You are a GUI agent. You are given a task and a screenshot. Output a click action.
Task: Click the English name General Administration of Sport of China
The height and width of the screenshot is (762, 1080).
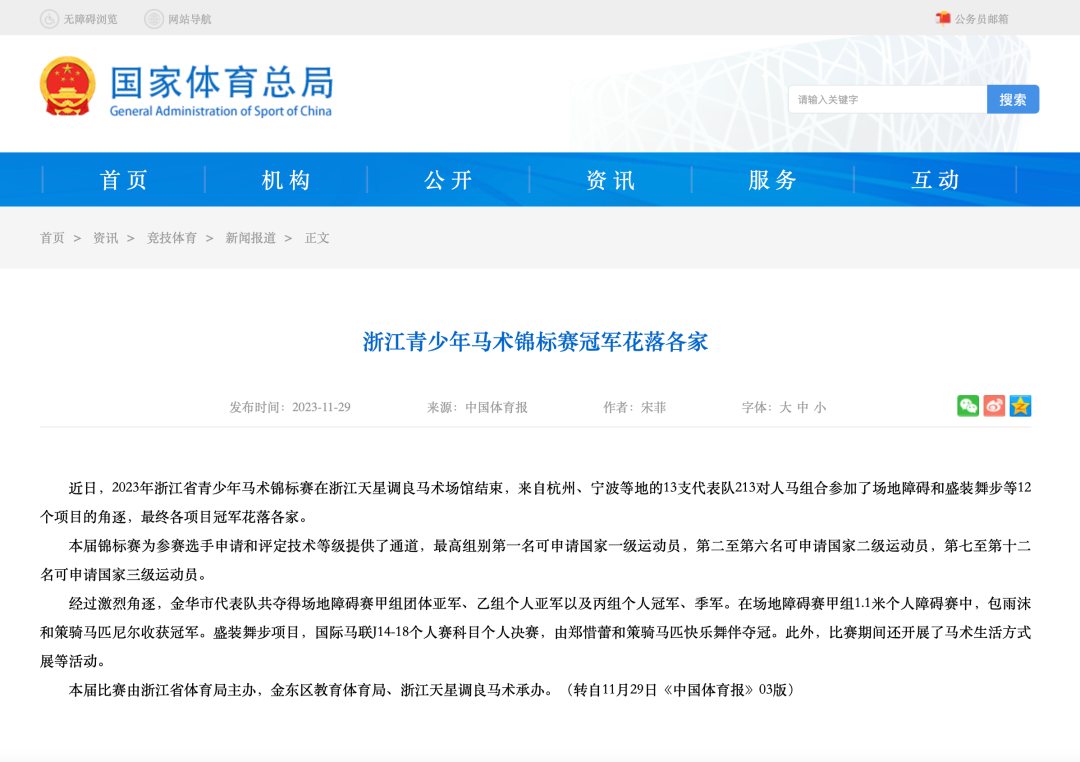pyautogui.click(x=220, y=111)
